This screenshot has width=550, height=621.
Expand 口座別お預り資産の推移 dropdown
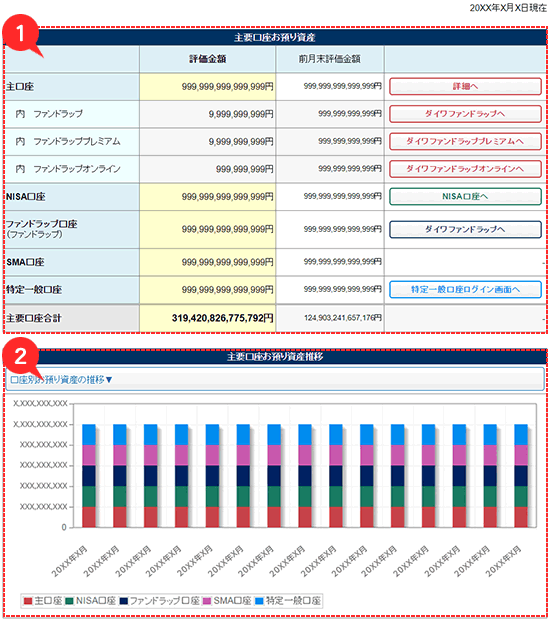click(61, 380)
